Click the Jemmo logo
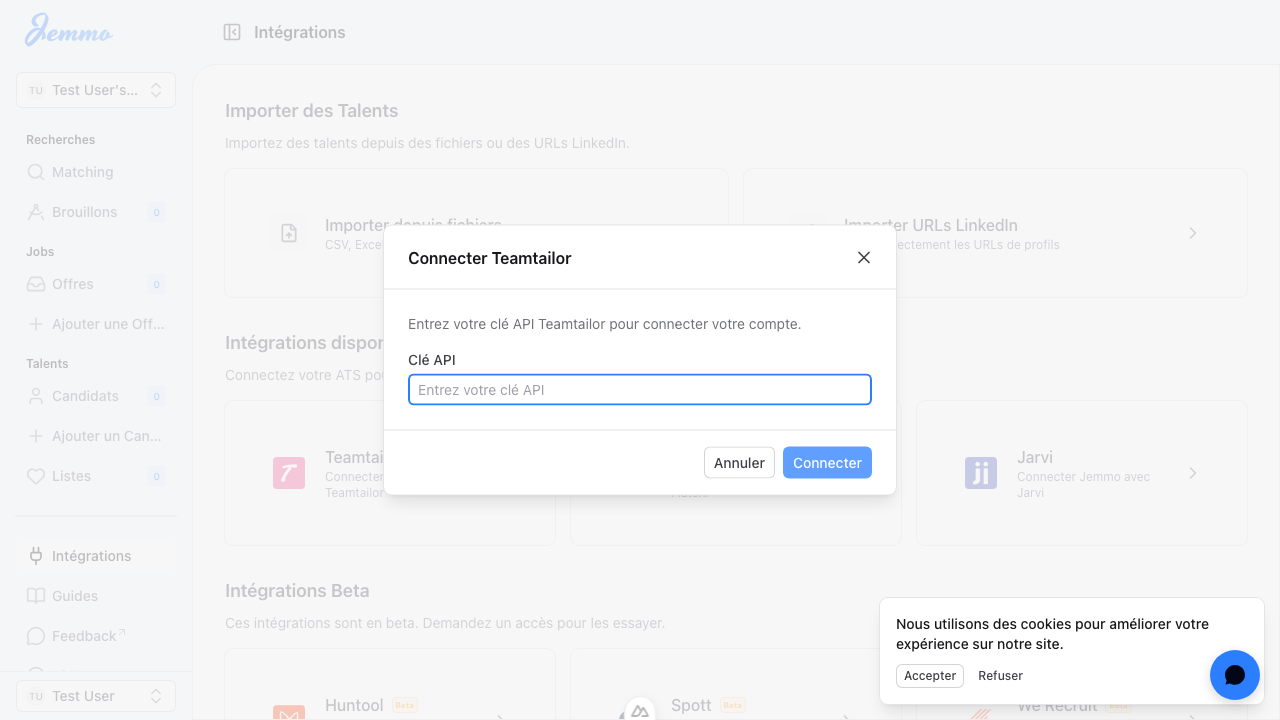This screenshot has width=1280, height=720. pyautogui.click(x=68, y=31)
